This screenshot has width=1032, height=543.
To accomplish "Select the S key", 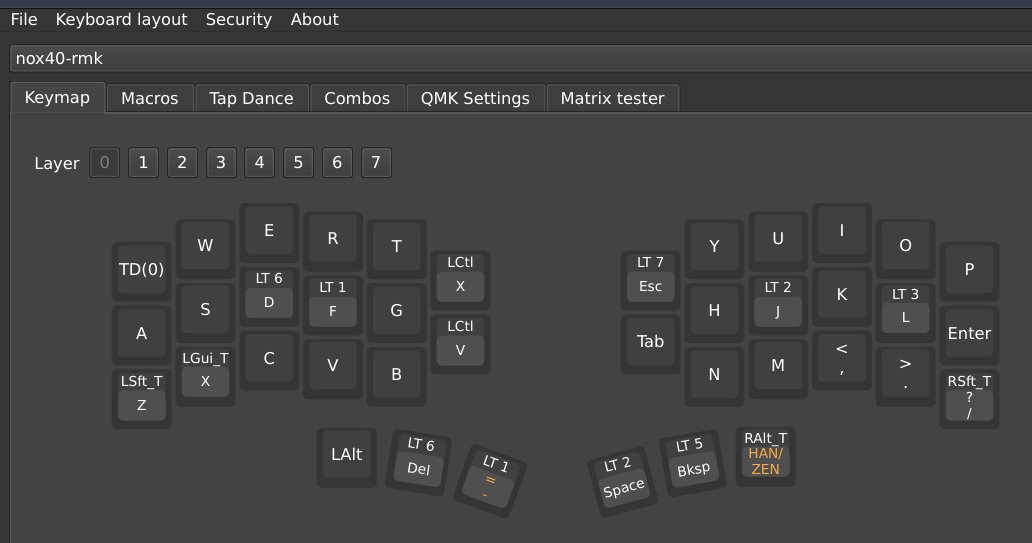I will click(205, 312).
